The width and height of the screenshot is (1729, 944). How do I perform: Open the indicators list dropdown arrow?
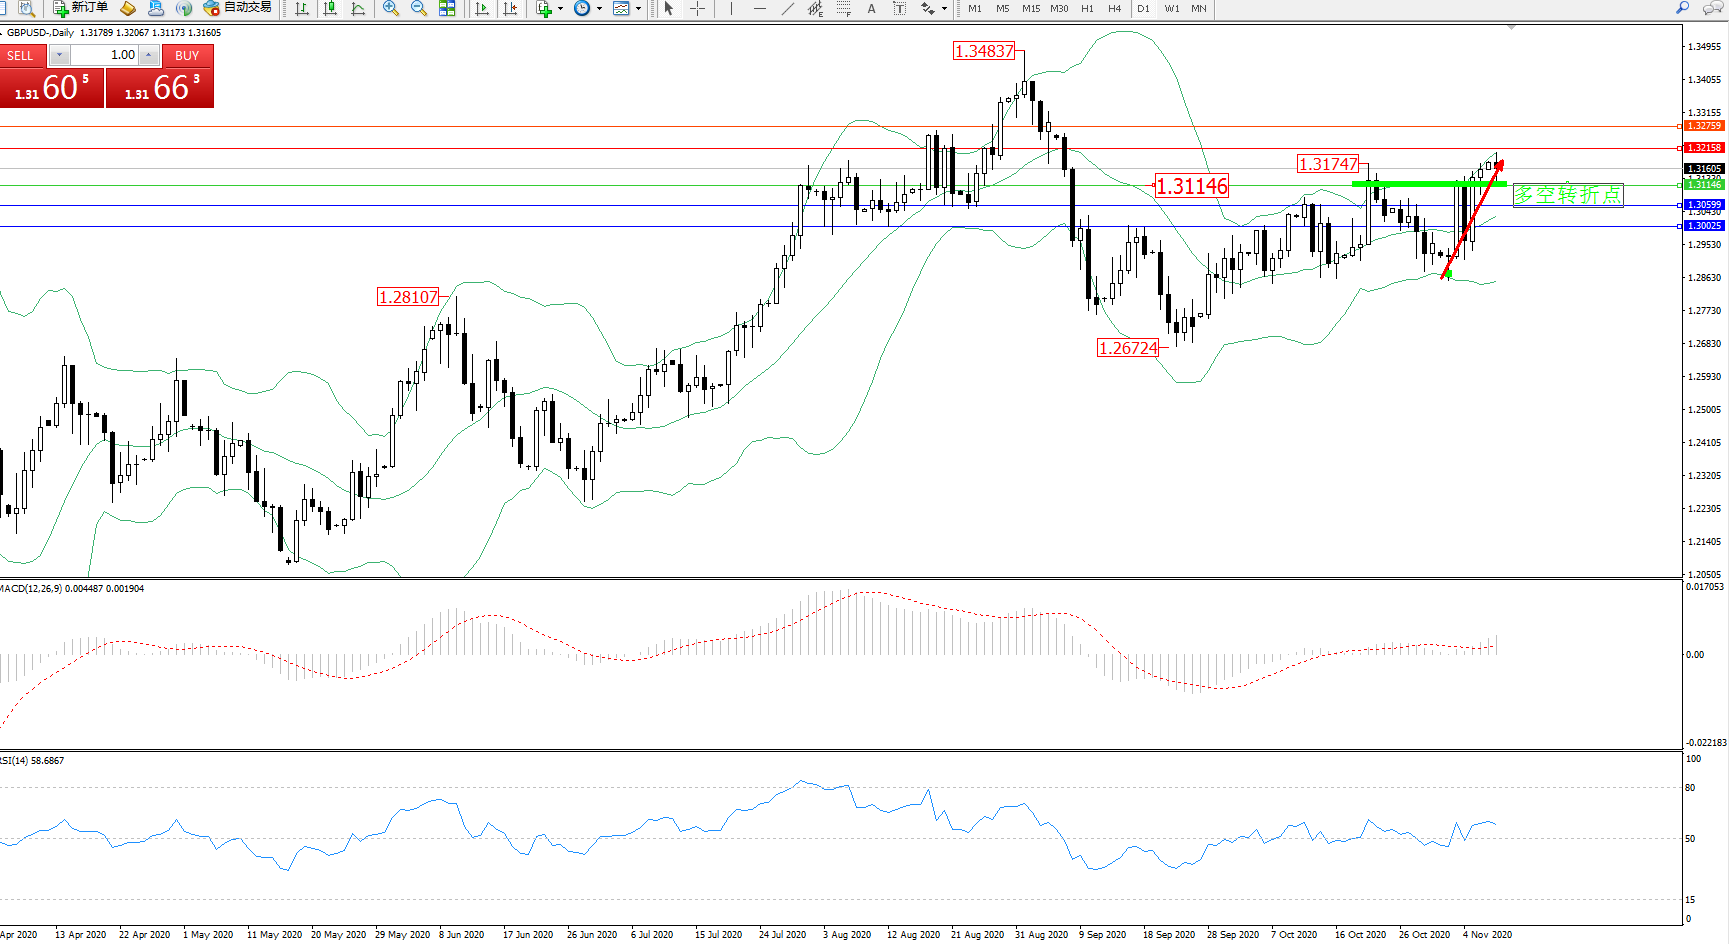pos(560,8)
